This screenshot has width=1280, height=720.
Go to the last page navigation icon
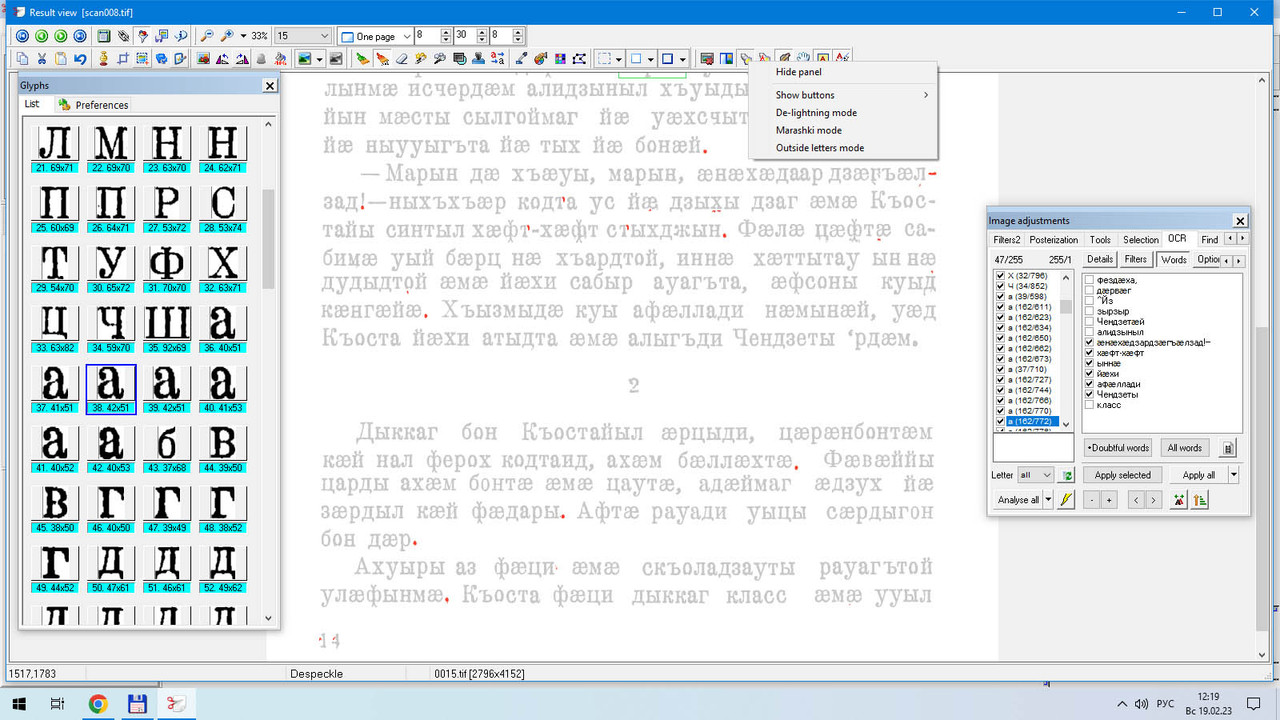(80, 36)
